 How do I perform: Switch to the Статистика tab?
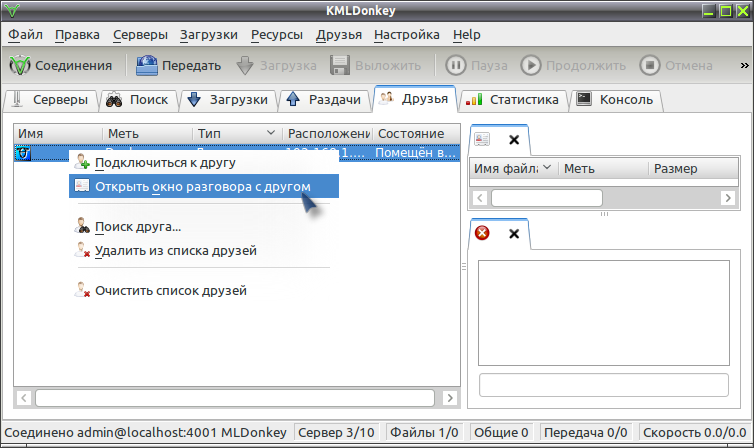click(513, 100)
